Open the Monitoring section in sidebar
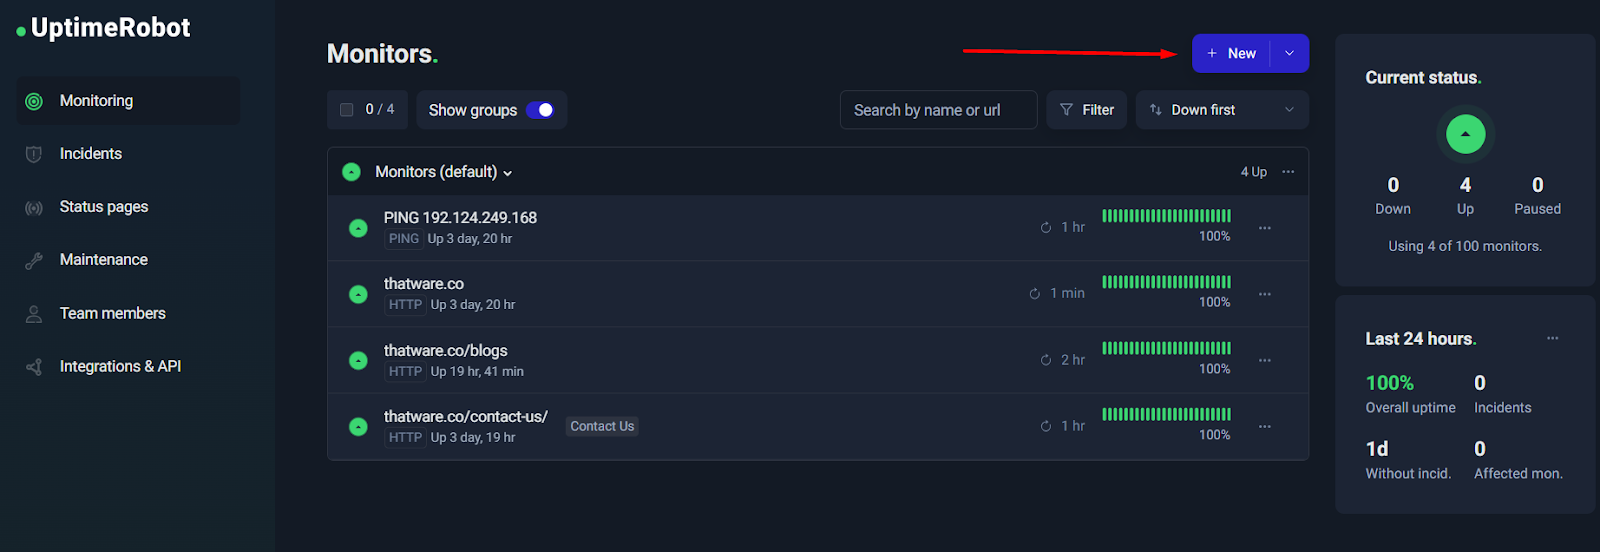The image size is (1600, 552). 96,101
